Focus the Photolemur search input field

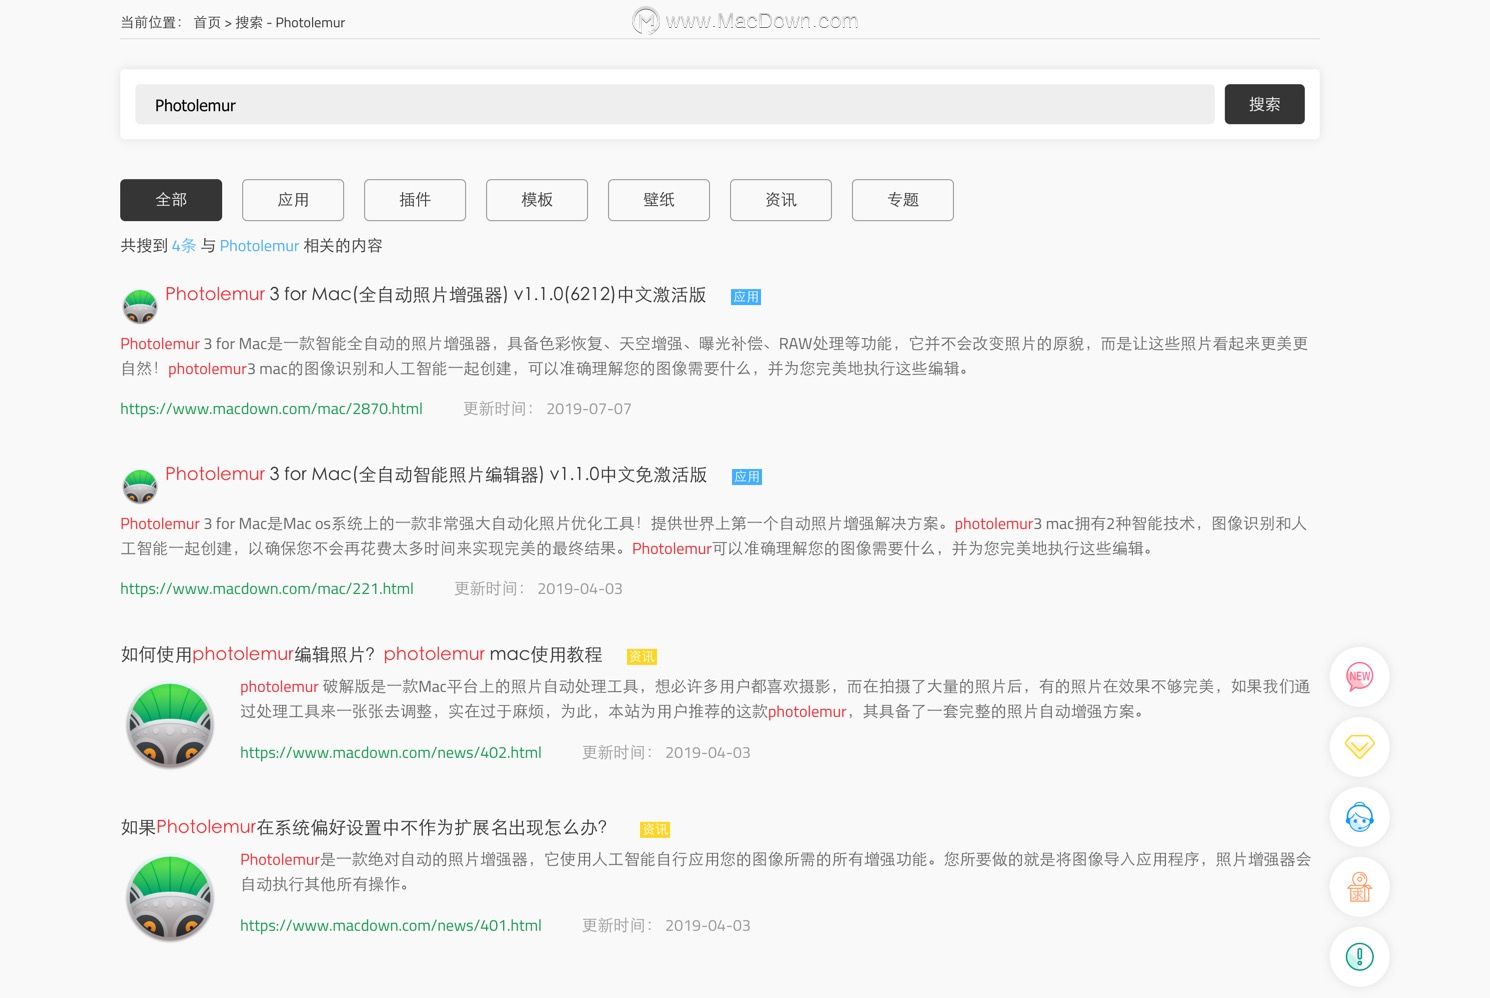(675, 104)
